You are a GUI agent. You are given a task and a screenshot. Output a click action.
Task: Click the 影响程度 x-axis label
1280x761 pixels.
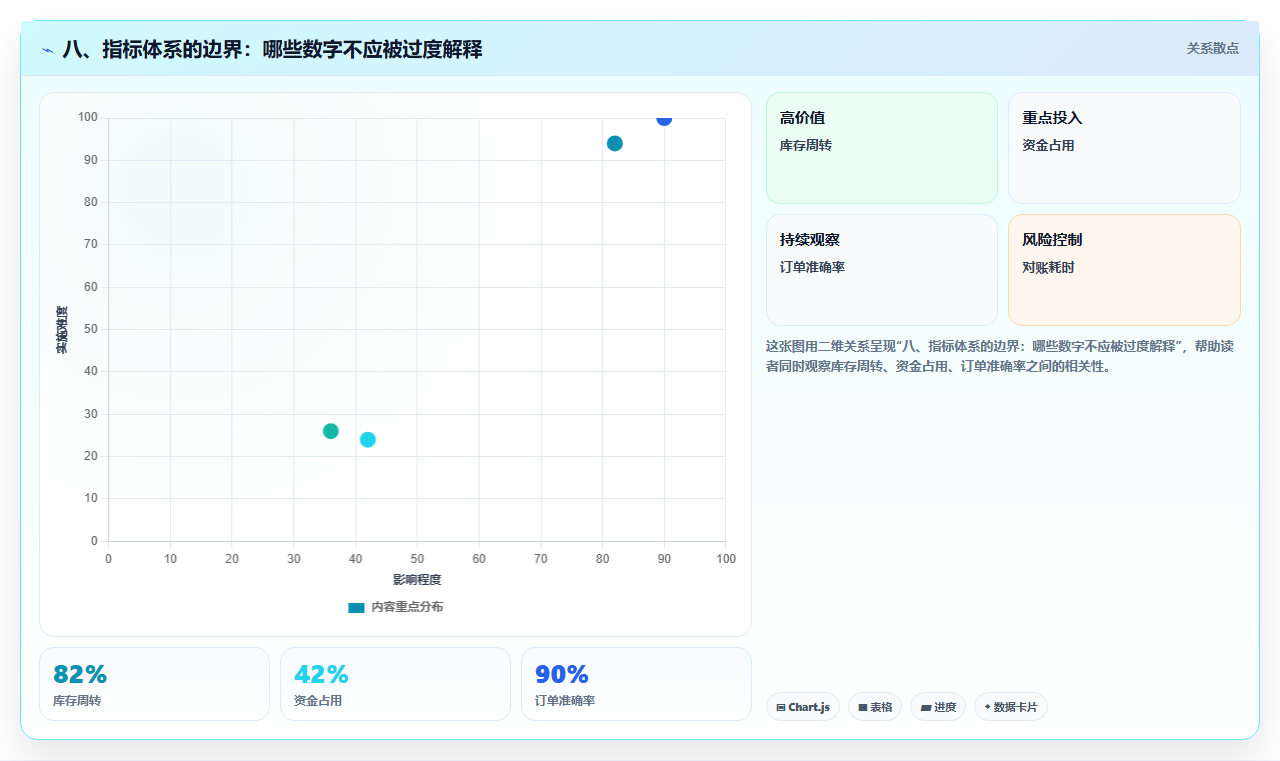[x=417, y=580]
